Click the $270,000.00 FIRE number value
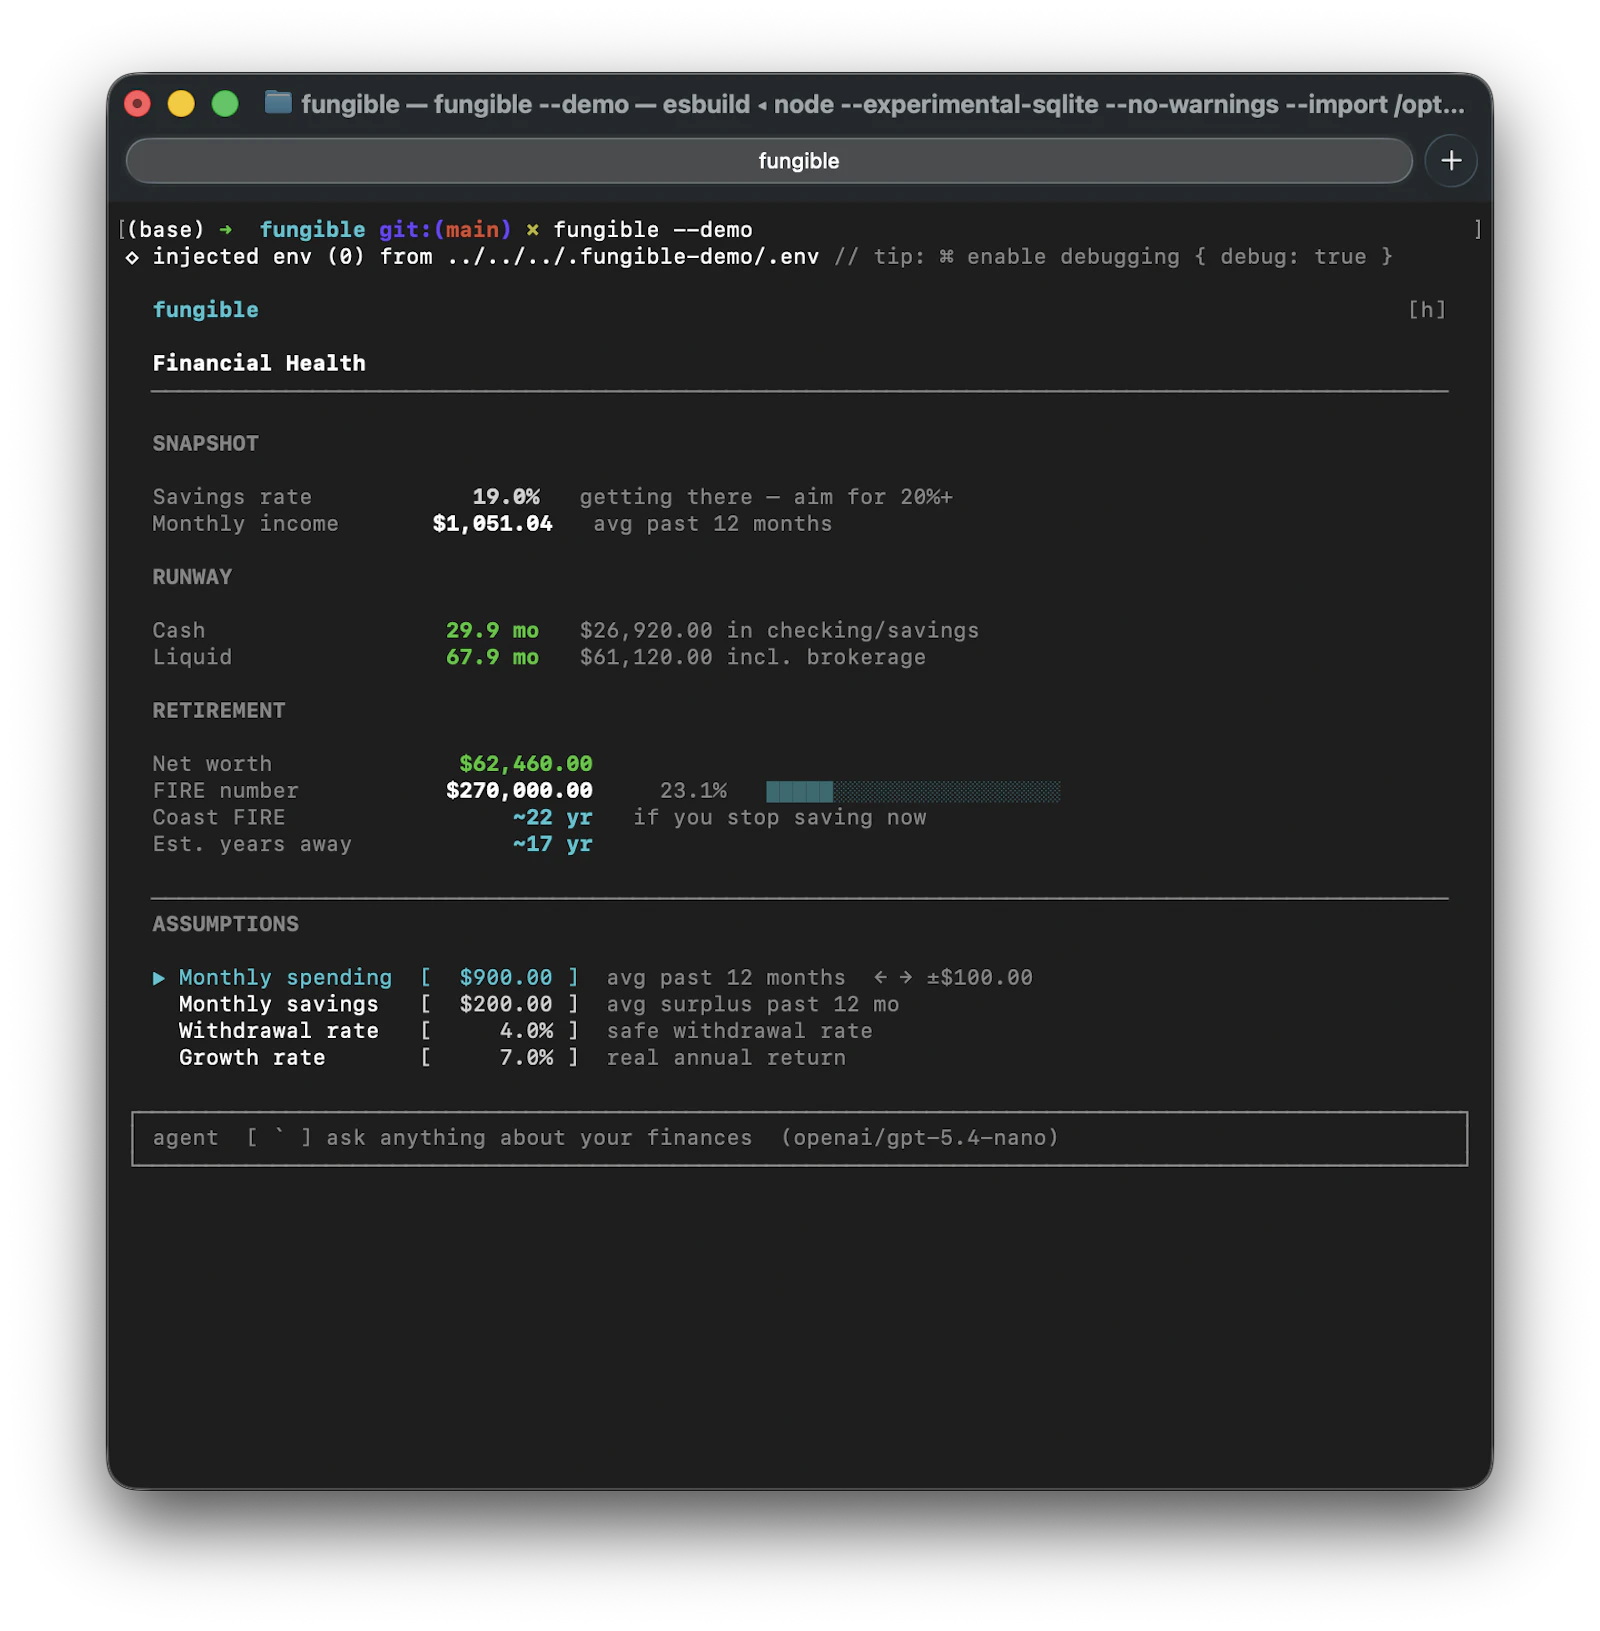1600x1631 pixels. pos(519,791)
